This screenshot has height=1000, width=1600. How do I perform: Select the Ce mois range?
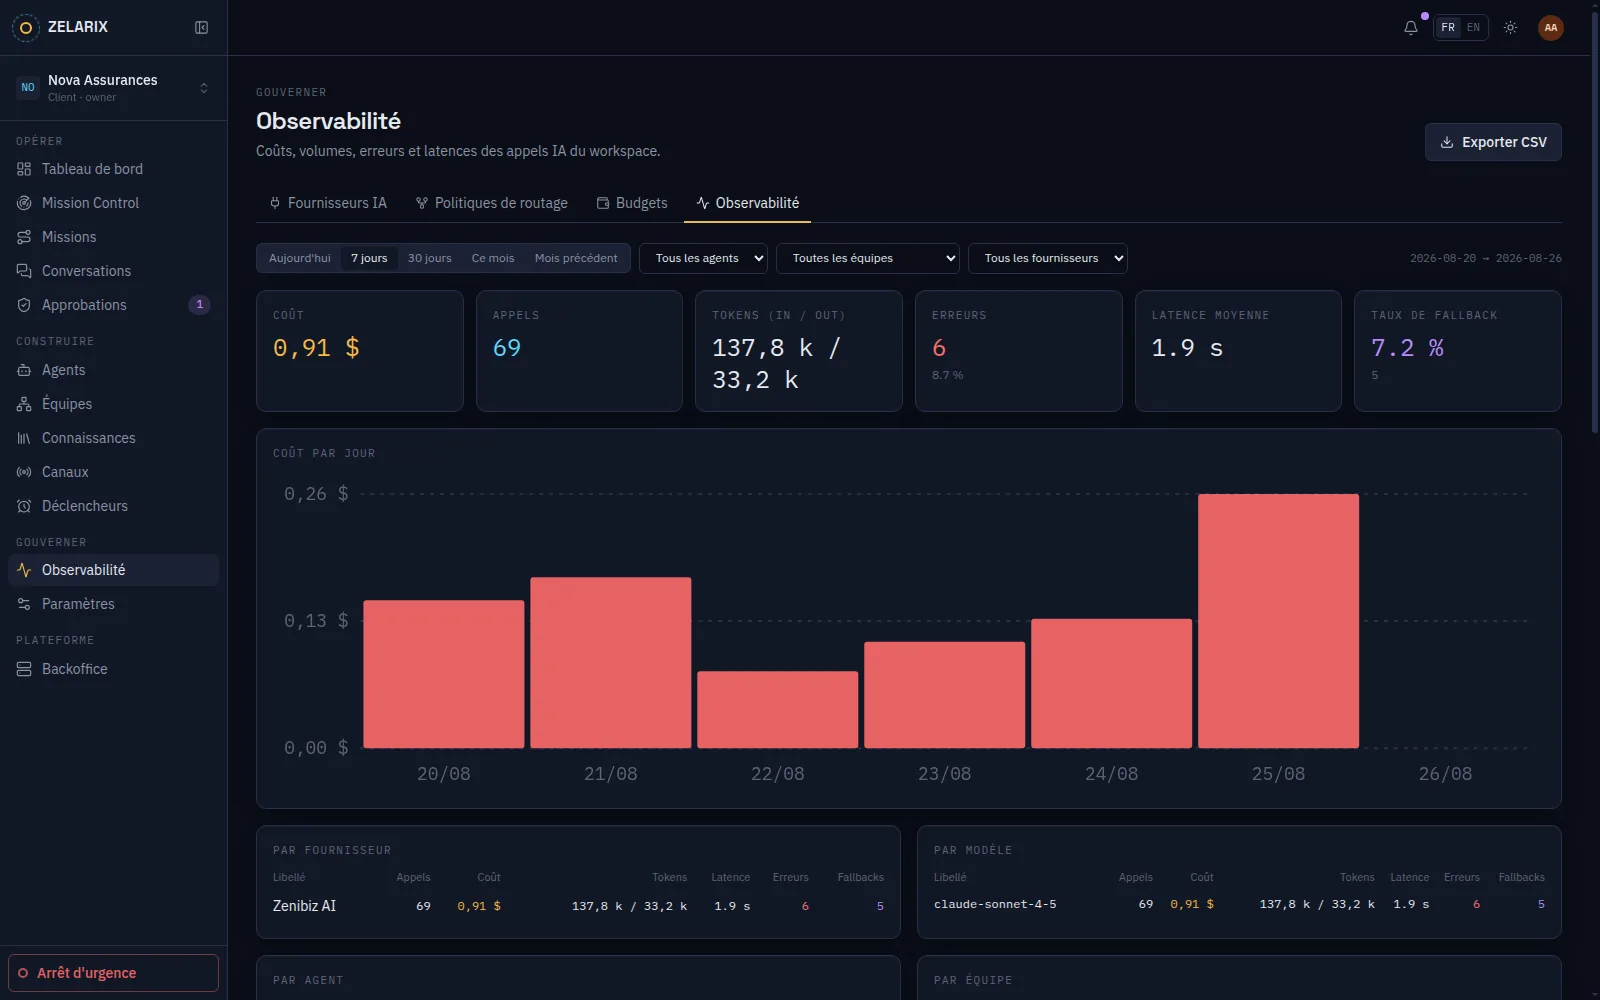[493, 258]
